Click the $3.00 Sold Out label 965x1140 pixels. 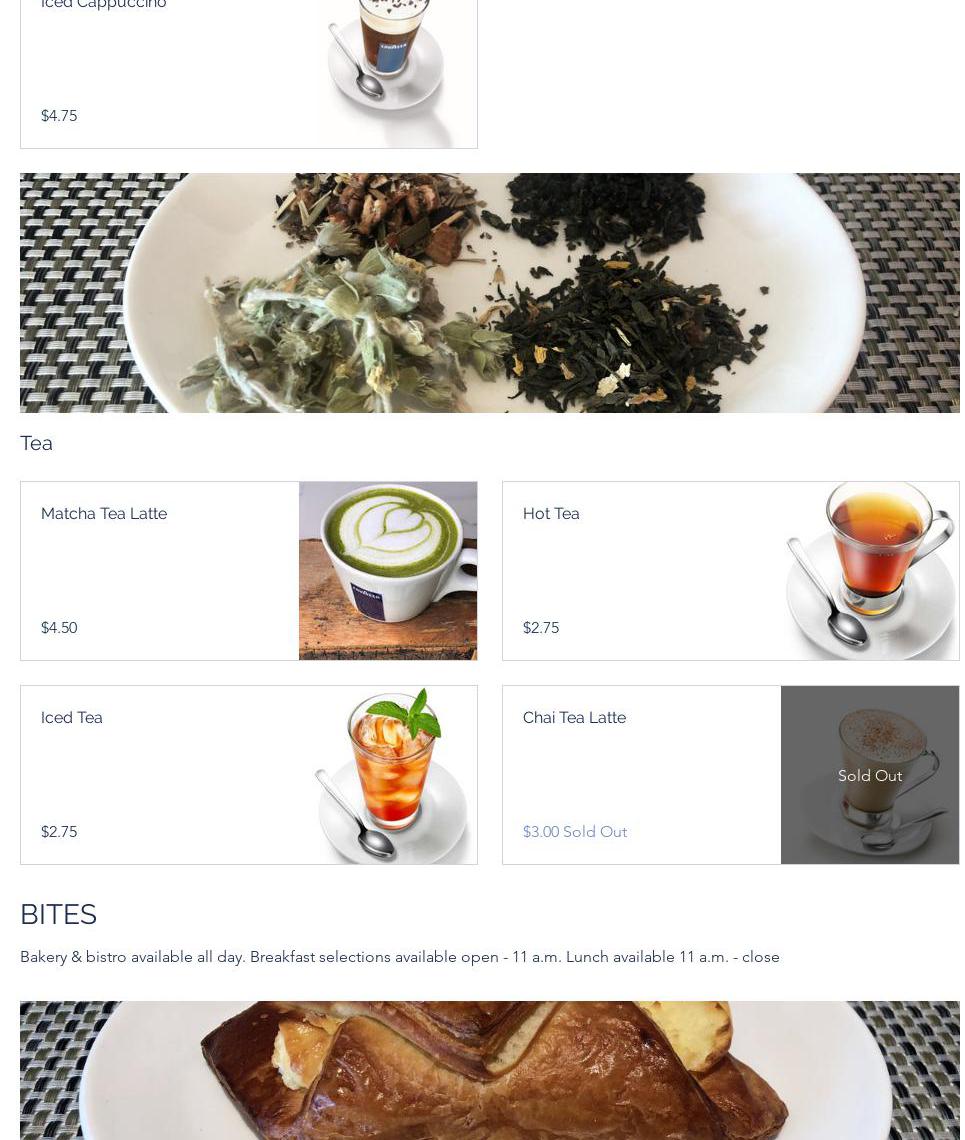[574, 832]
